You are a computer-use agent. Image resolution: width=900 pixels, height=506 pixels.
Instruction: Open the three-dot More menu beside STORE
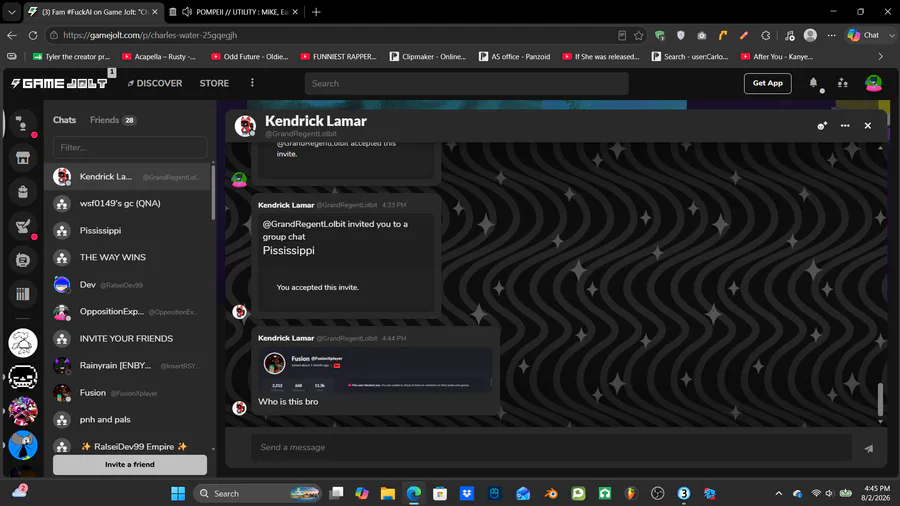coord(252,83)
